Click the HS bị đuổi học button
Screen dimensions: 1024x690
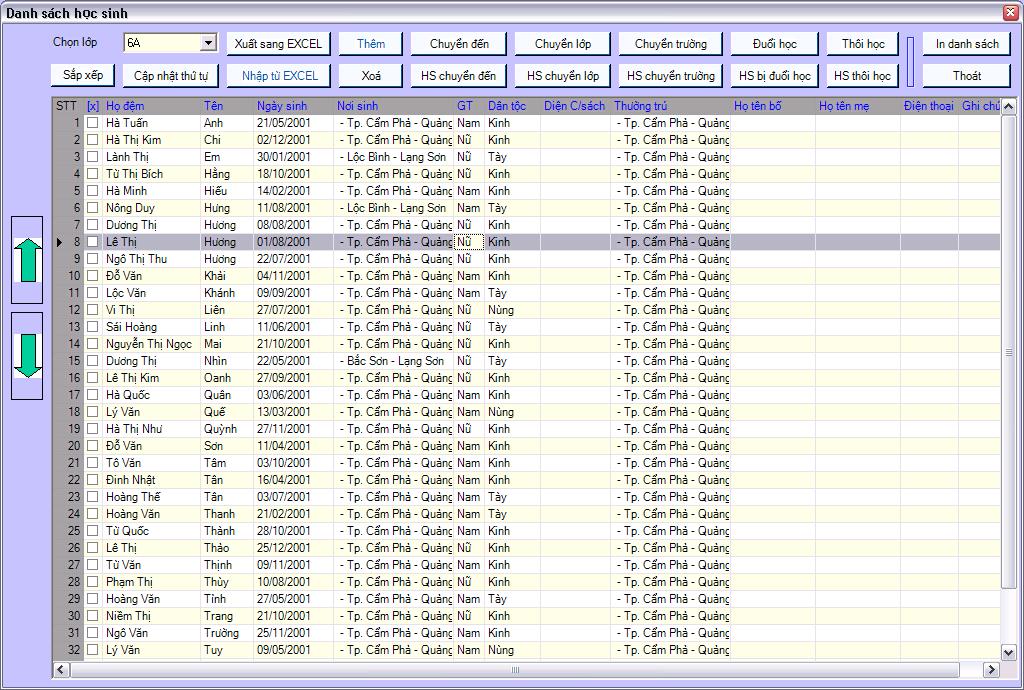[775, 76]
